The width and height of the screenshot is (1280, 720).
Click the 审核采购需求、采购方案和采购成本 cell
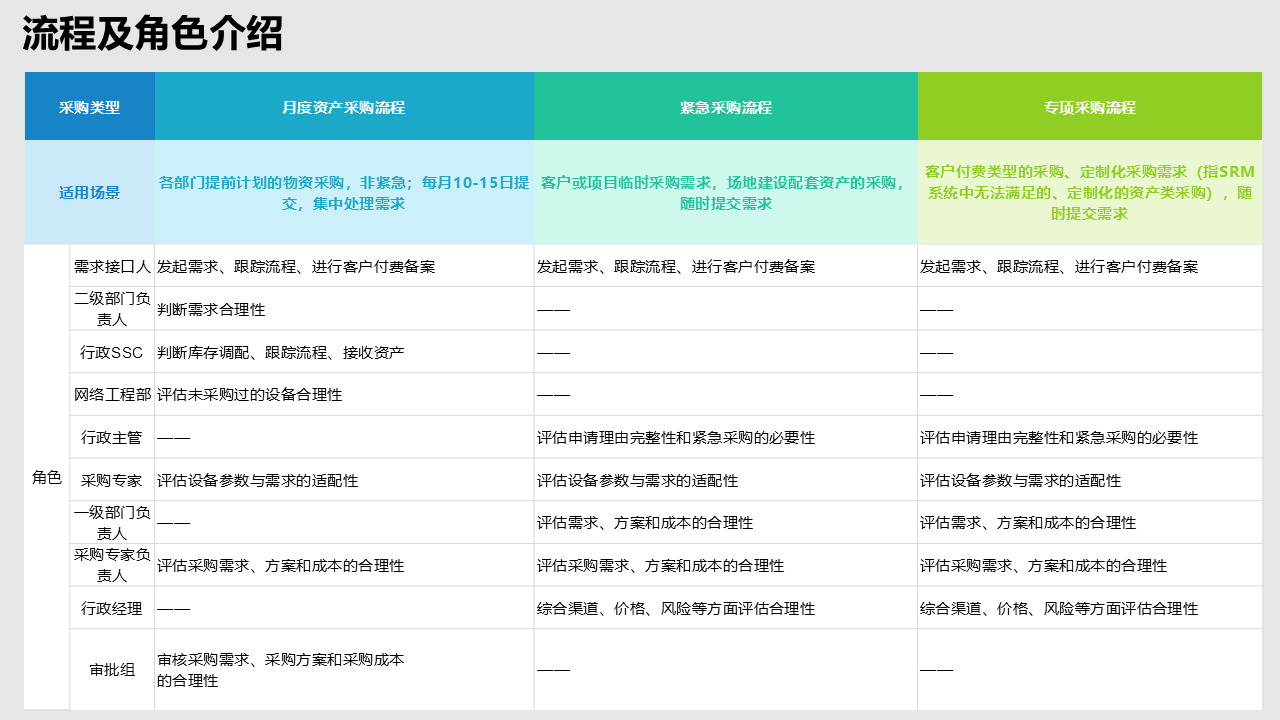pos(281,670)
